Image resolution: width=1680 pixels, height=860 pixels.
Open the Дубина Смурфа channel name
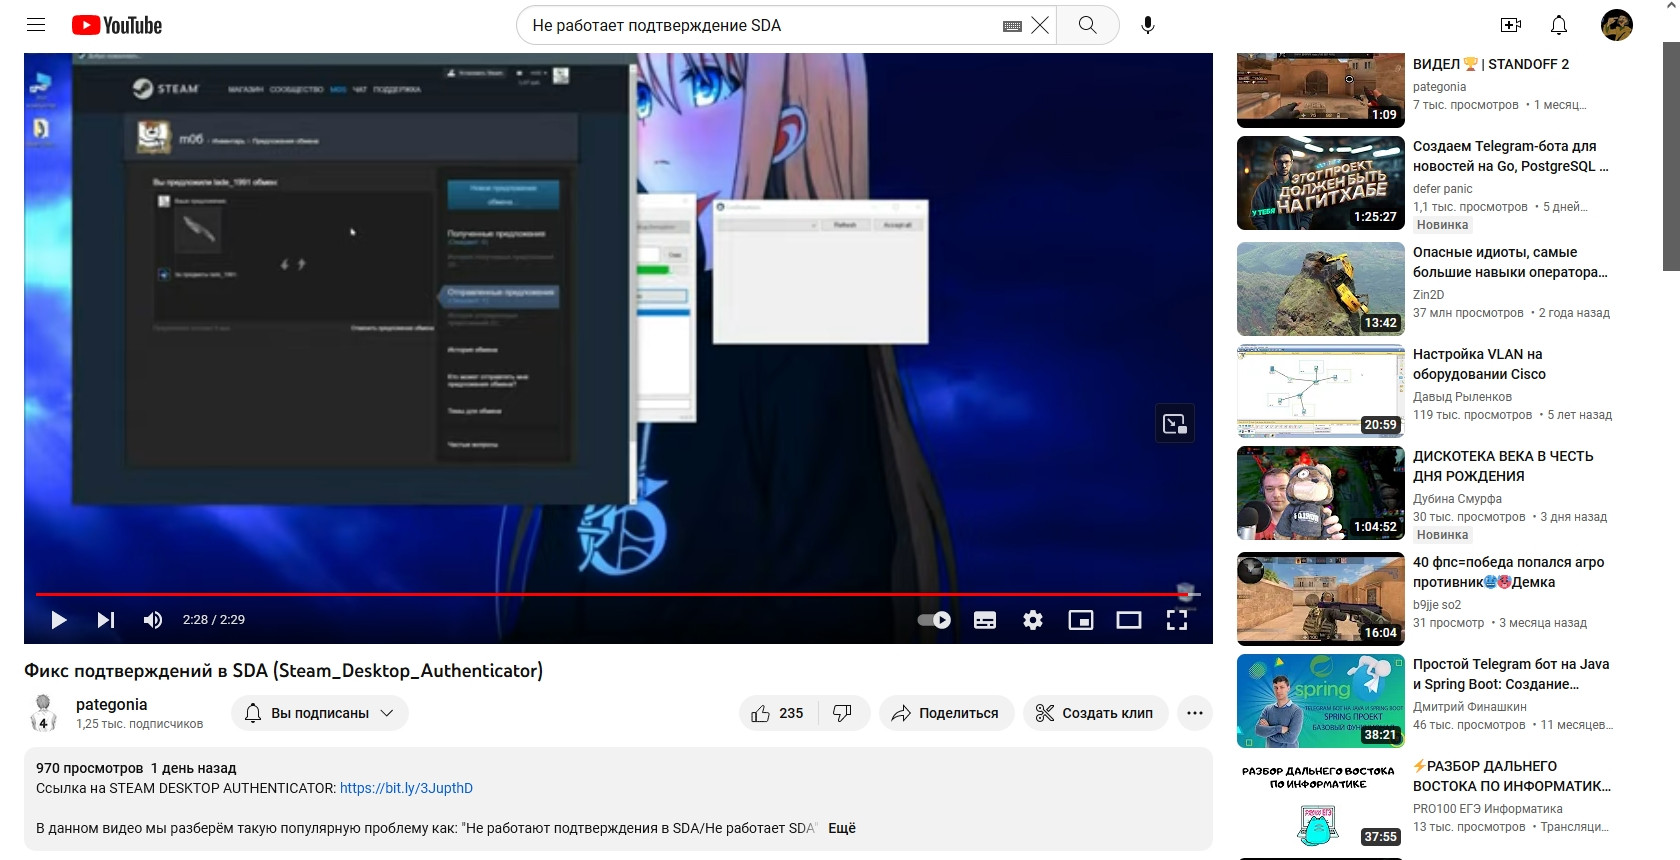coord(1457,499)
